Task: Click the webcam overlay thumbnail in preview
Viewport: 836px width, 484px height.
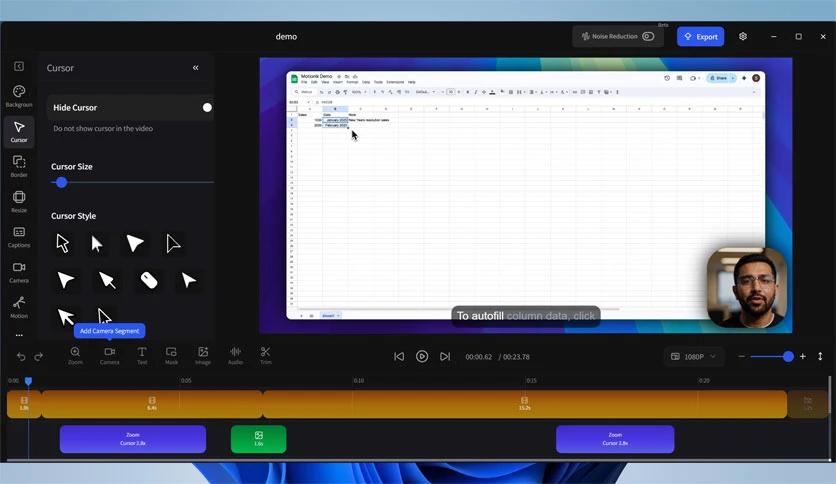Action: tap(746, 288)
